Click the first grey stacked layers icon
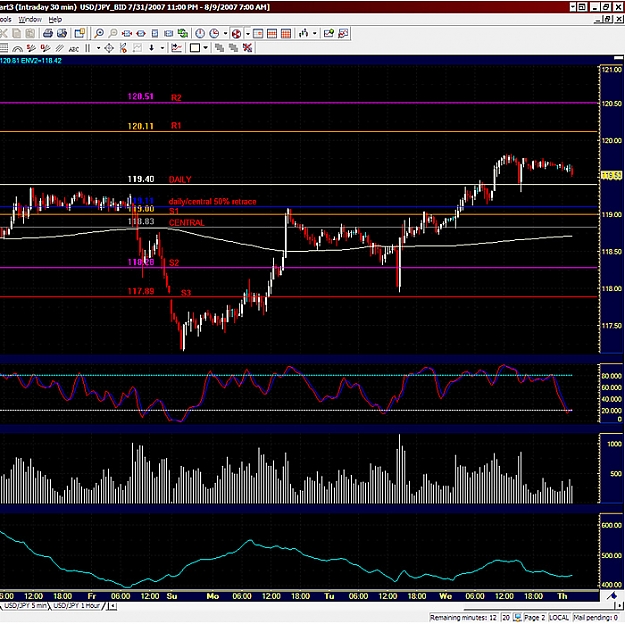The height and width of the screenshot is (624, 625). pos(219,48)
